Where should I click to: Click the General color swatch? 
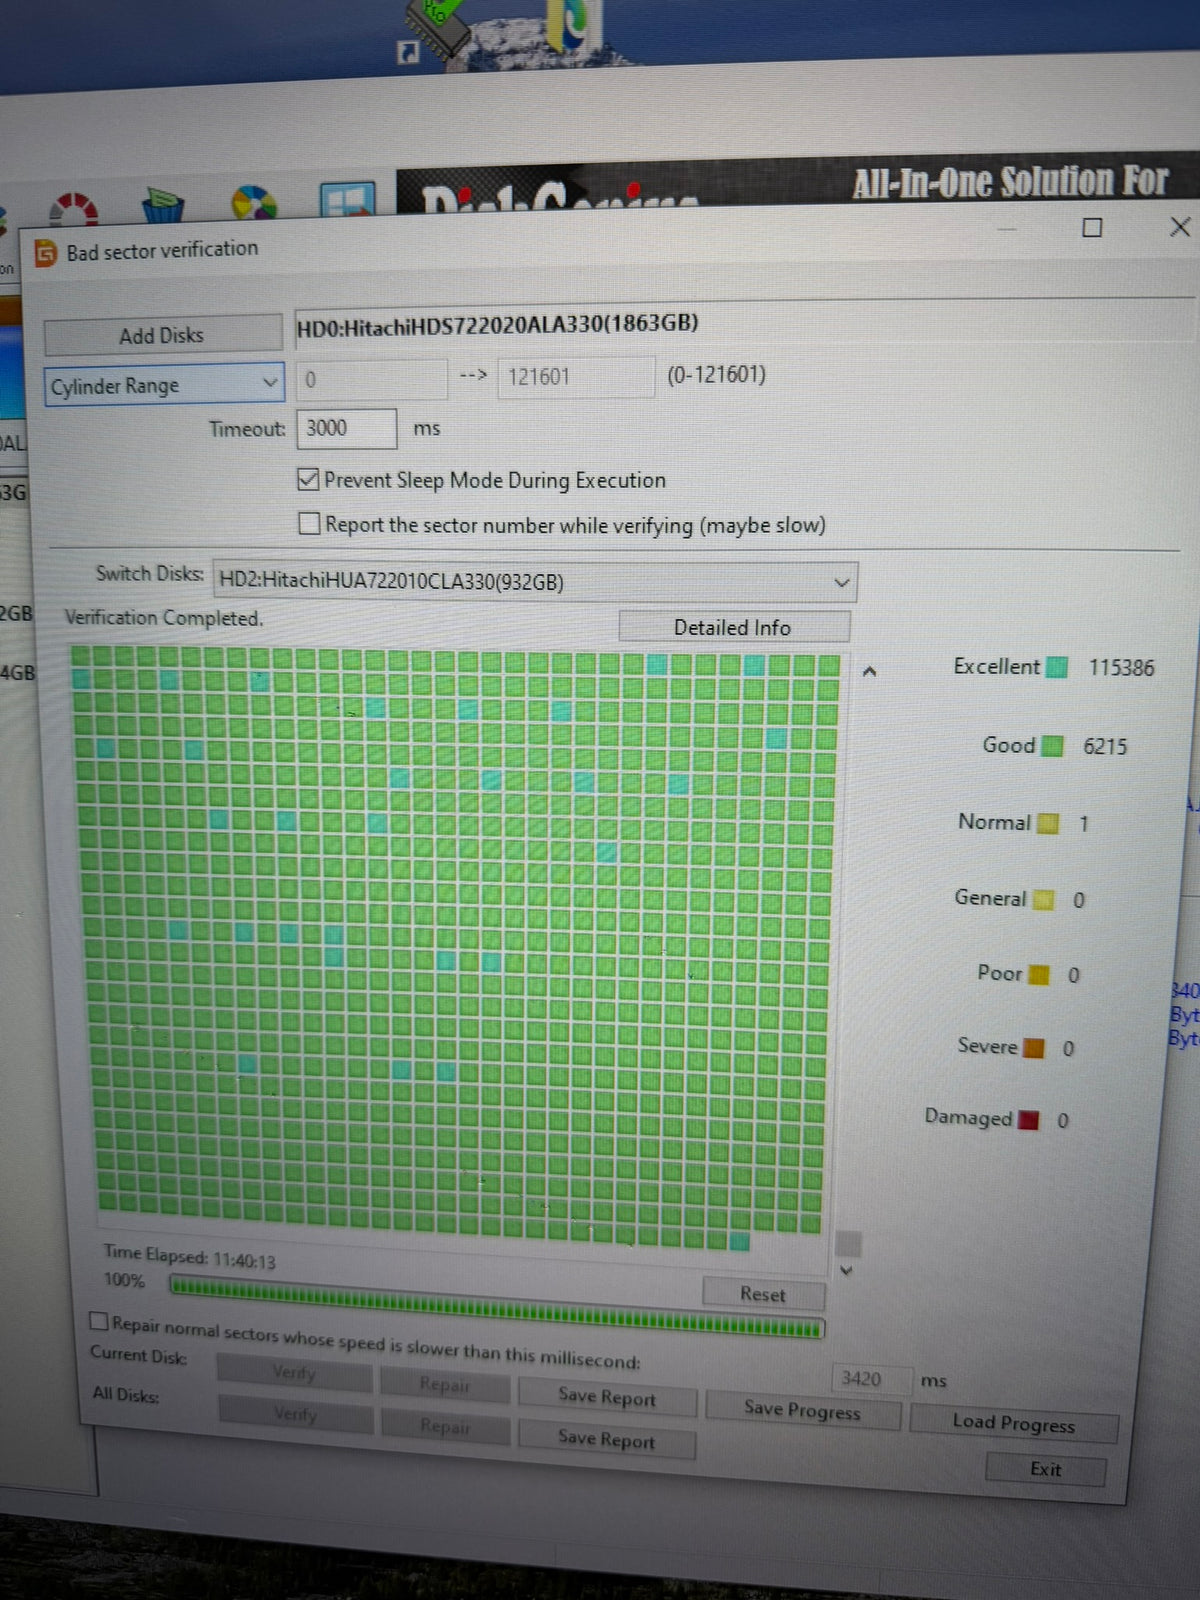1043,899
